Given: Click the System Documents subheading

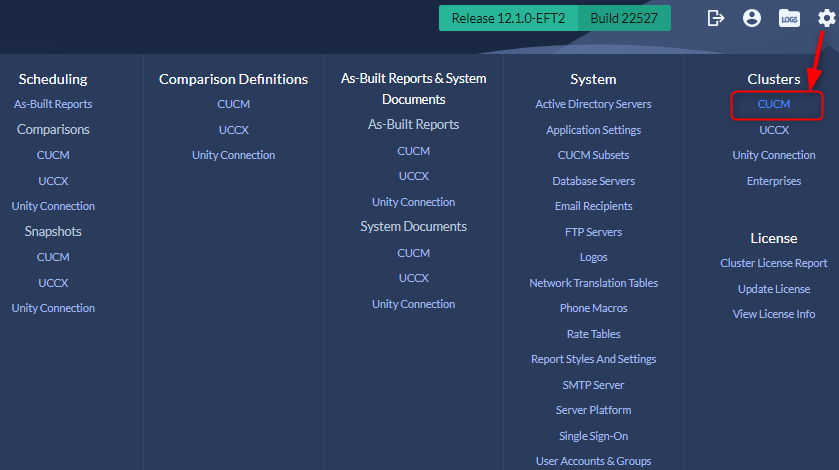Looking at the screenshot, I should coord(413,226).
